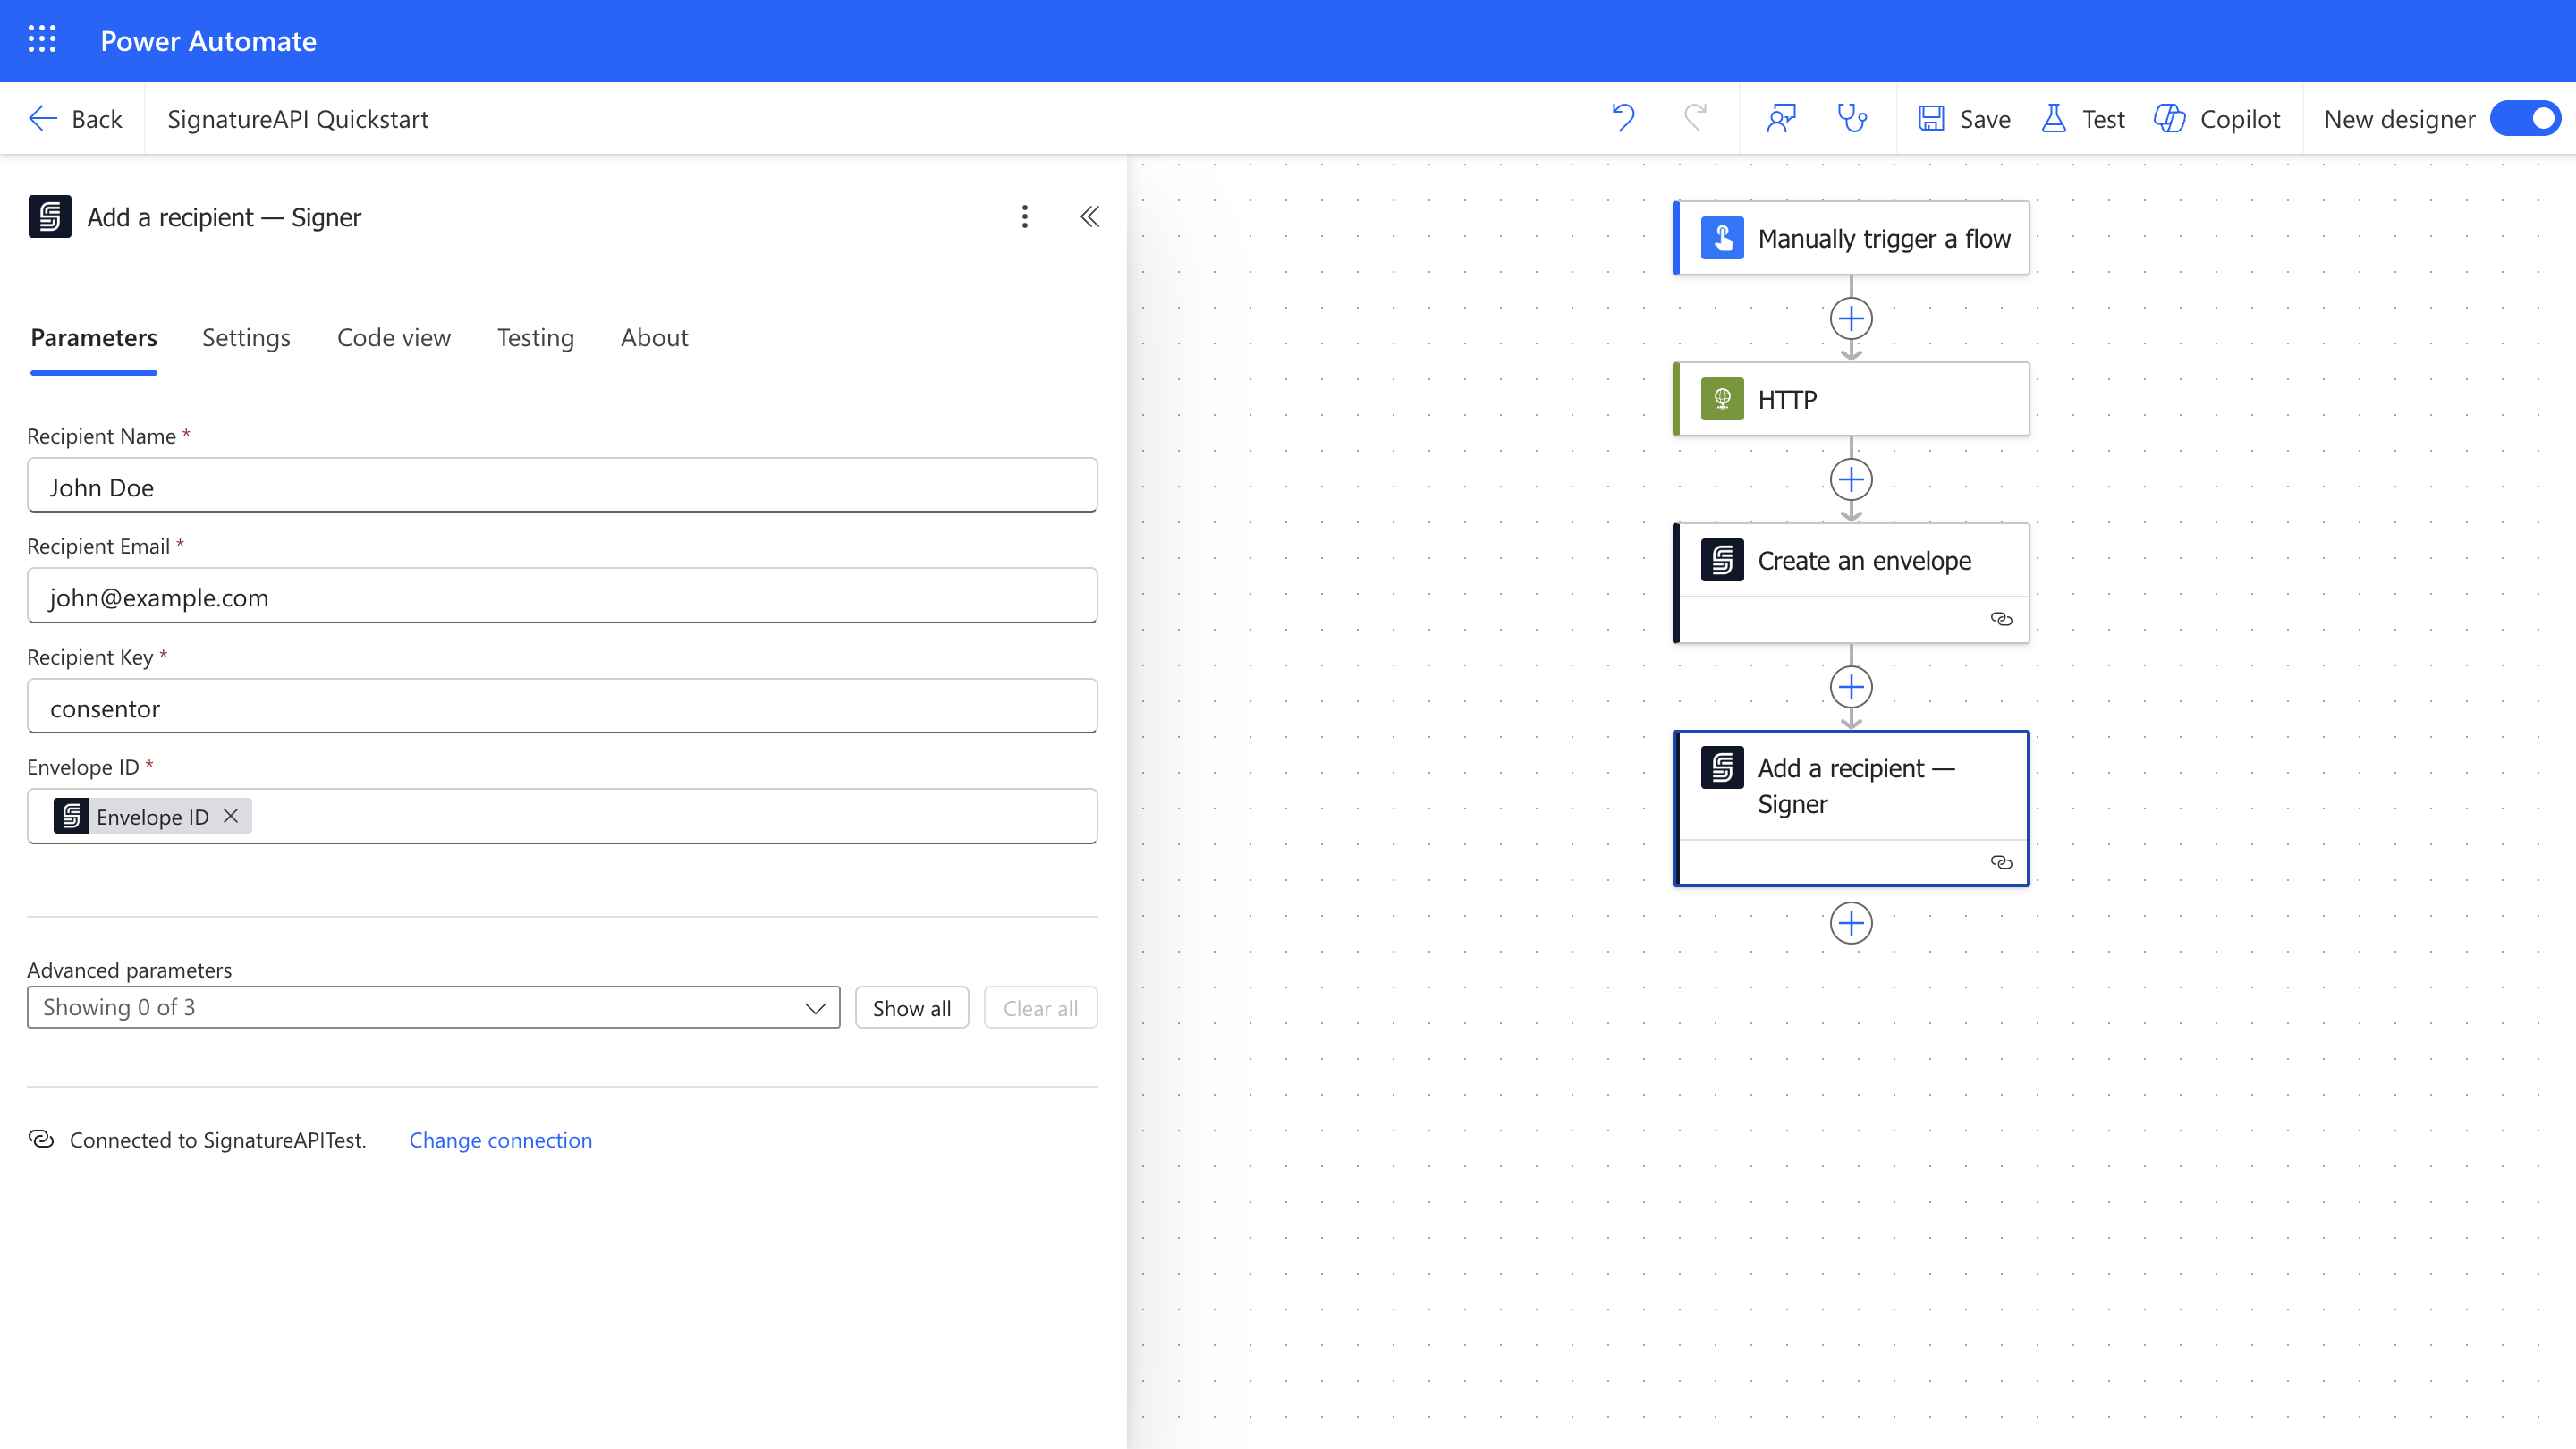
Task: Click the Recipient Key input field
Action: pos(562,708)
